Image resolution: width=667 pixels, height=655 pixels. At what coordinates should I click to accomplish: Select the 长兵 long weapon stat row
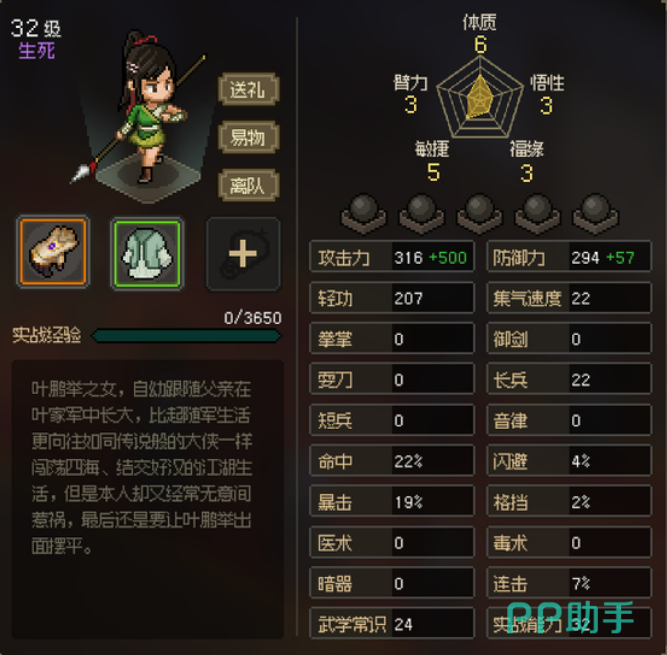[x=569, y=379]
